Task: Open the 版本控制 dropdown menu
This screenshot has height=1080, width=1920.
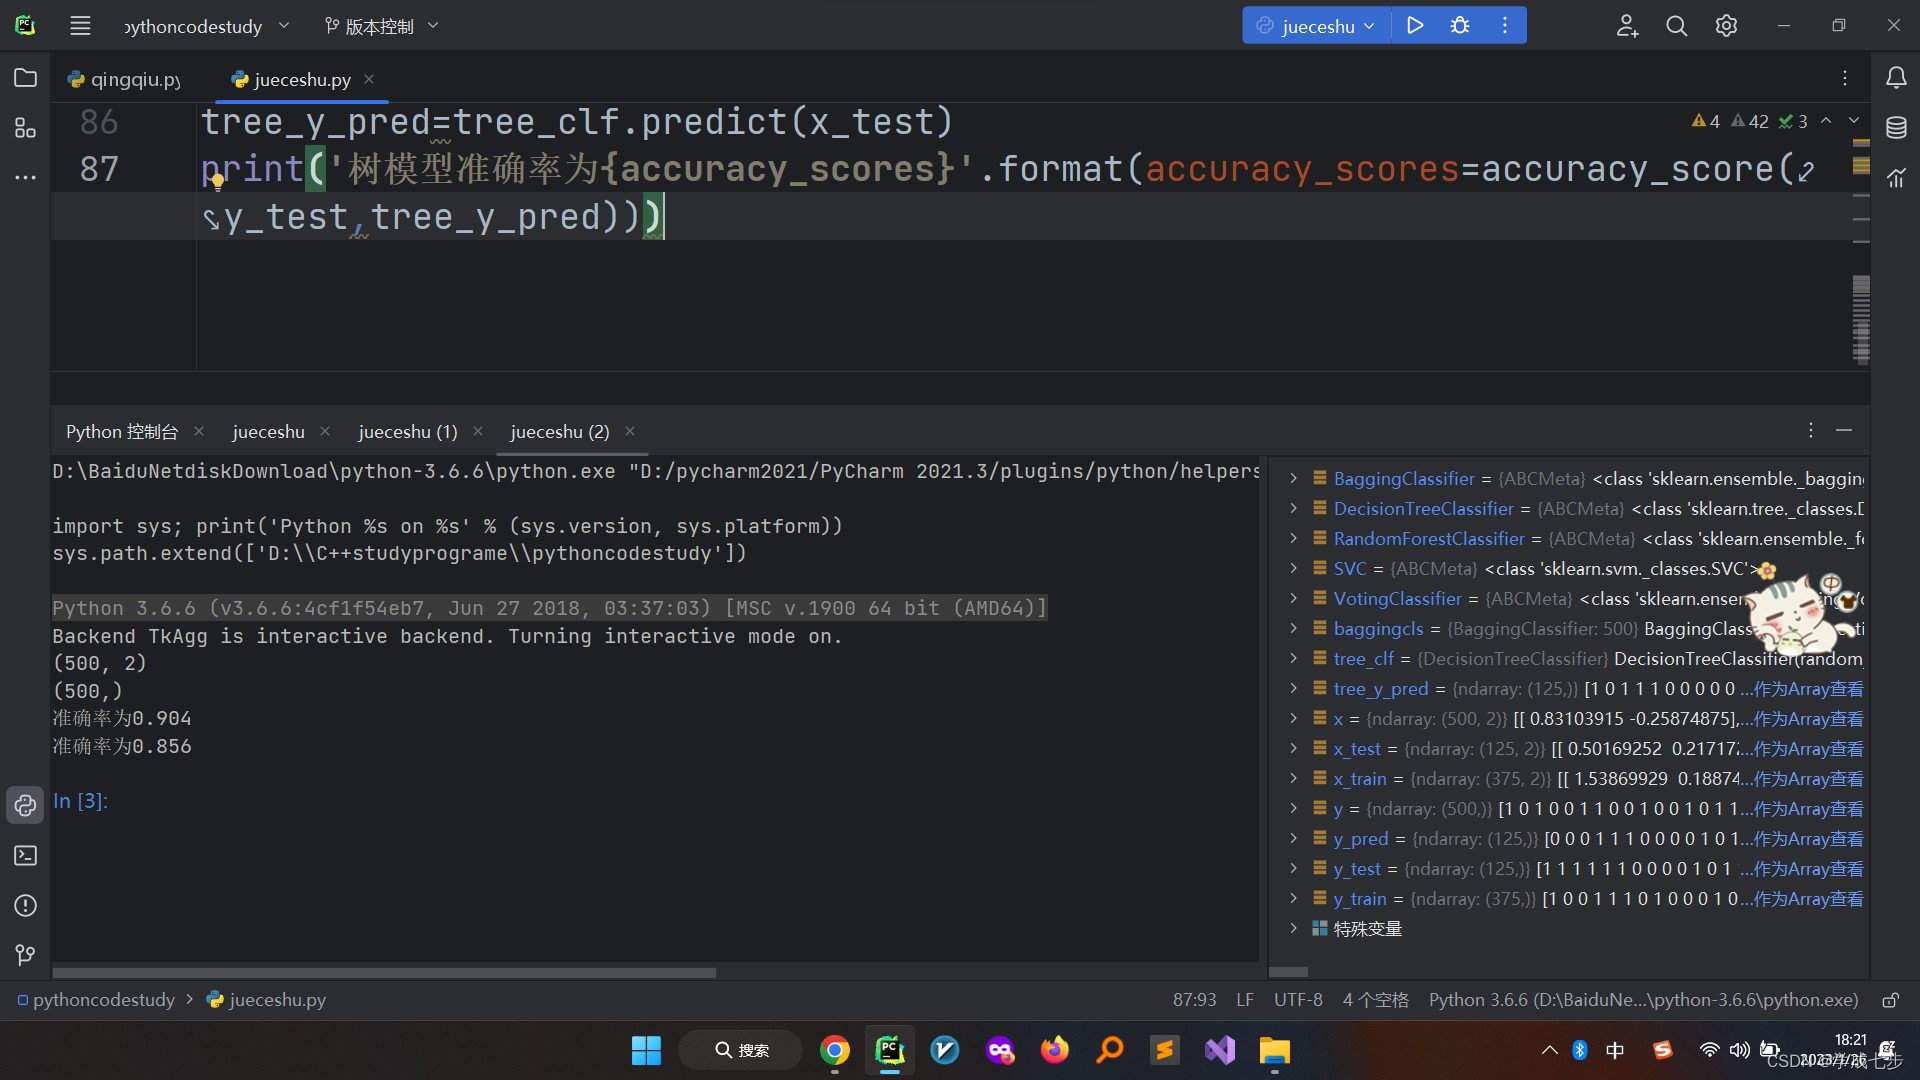Action: click(x=381, y=26)
